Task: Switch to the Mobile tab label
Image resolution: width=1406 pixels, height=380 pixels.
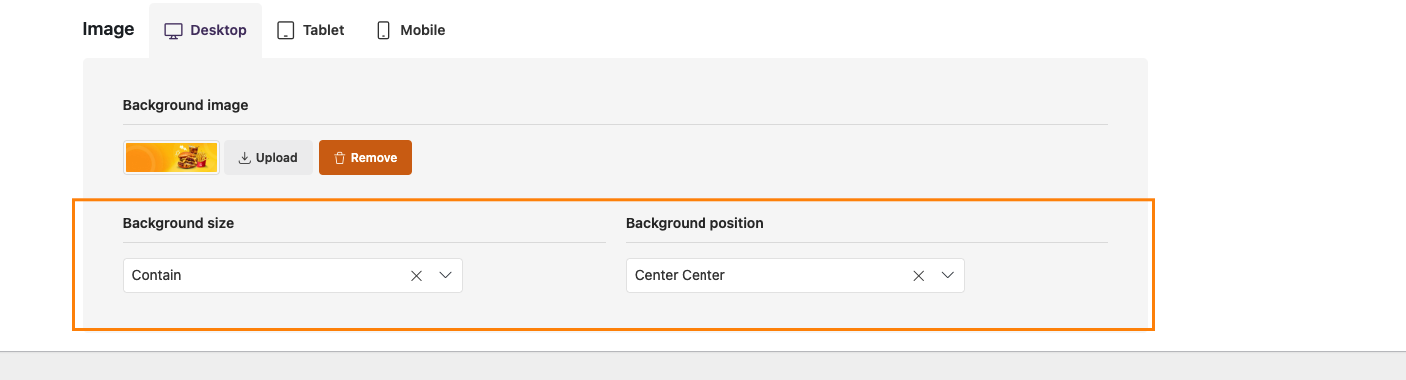Action: click(x=423, y=31)
